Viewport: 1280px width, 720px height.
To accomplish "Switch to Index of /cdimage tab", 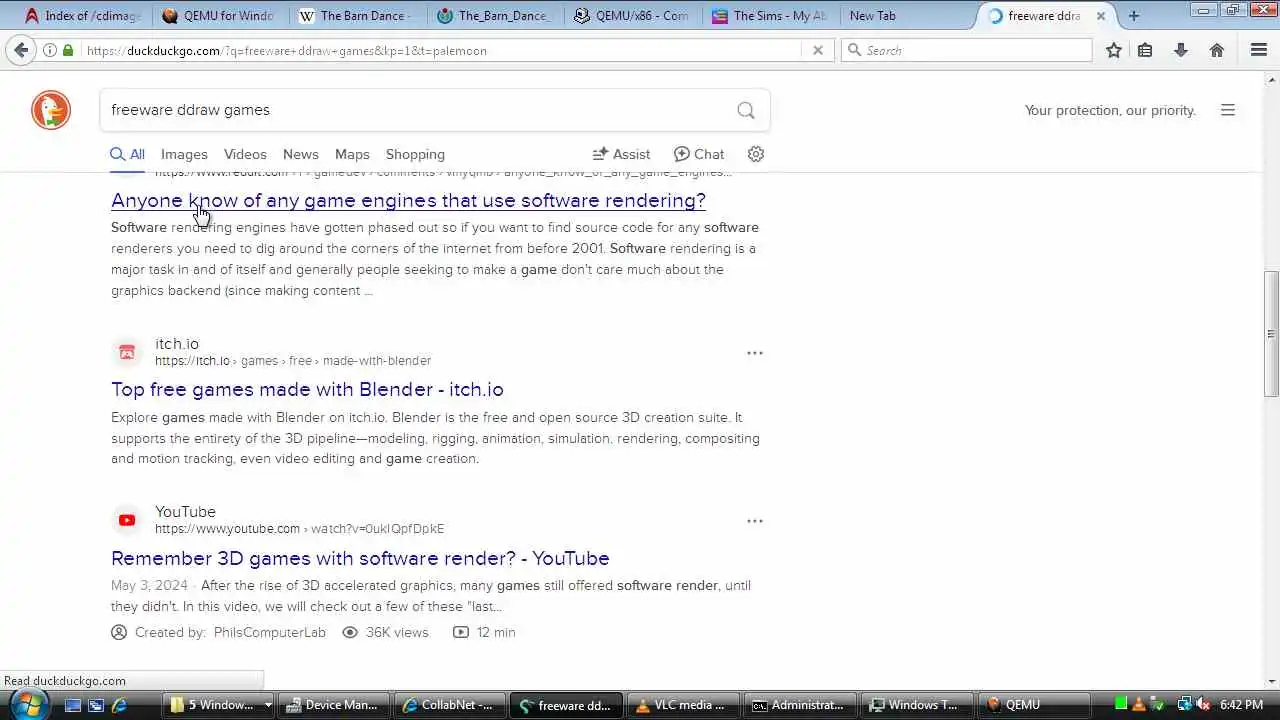I will pos(82,15).
